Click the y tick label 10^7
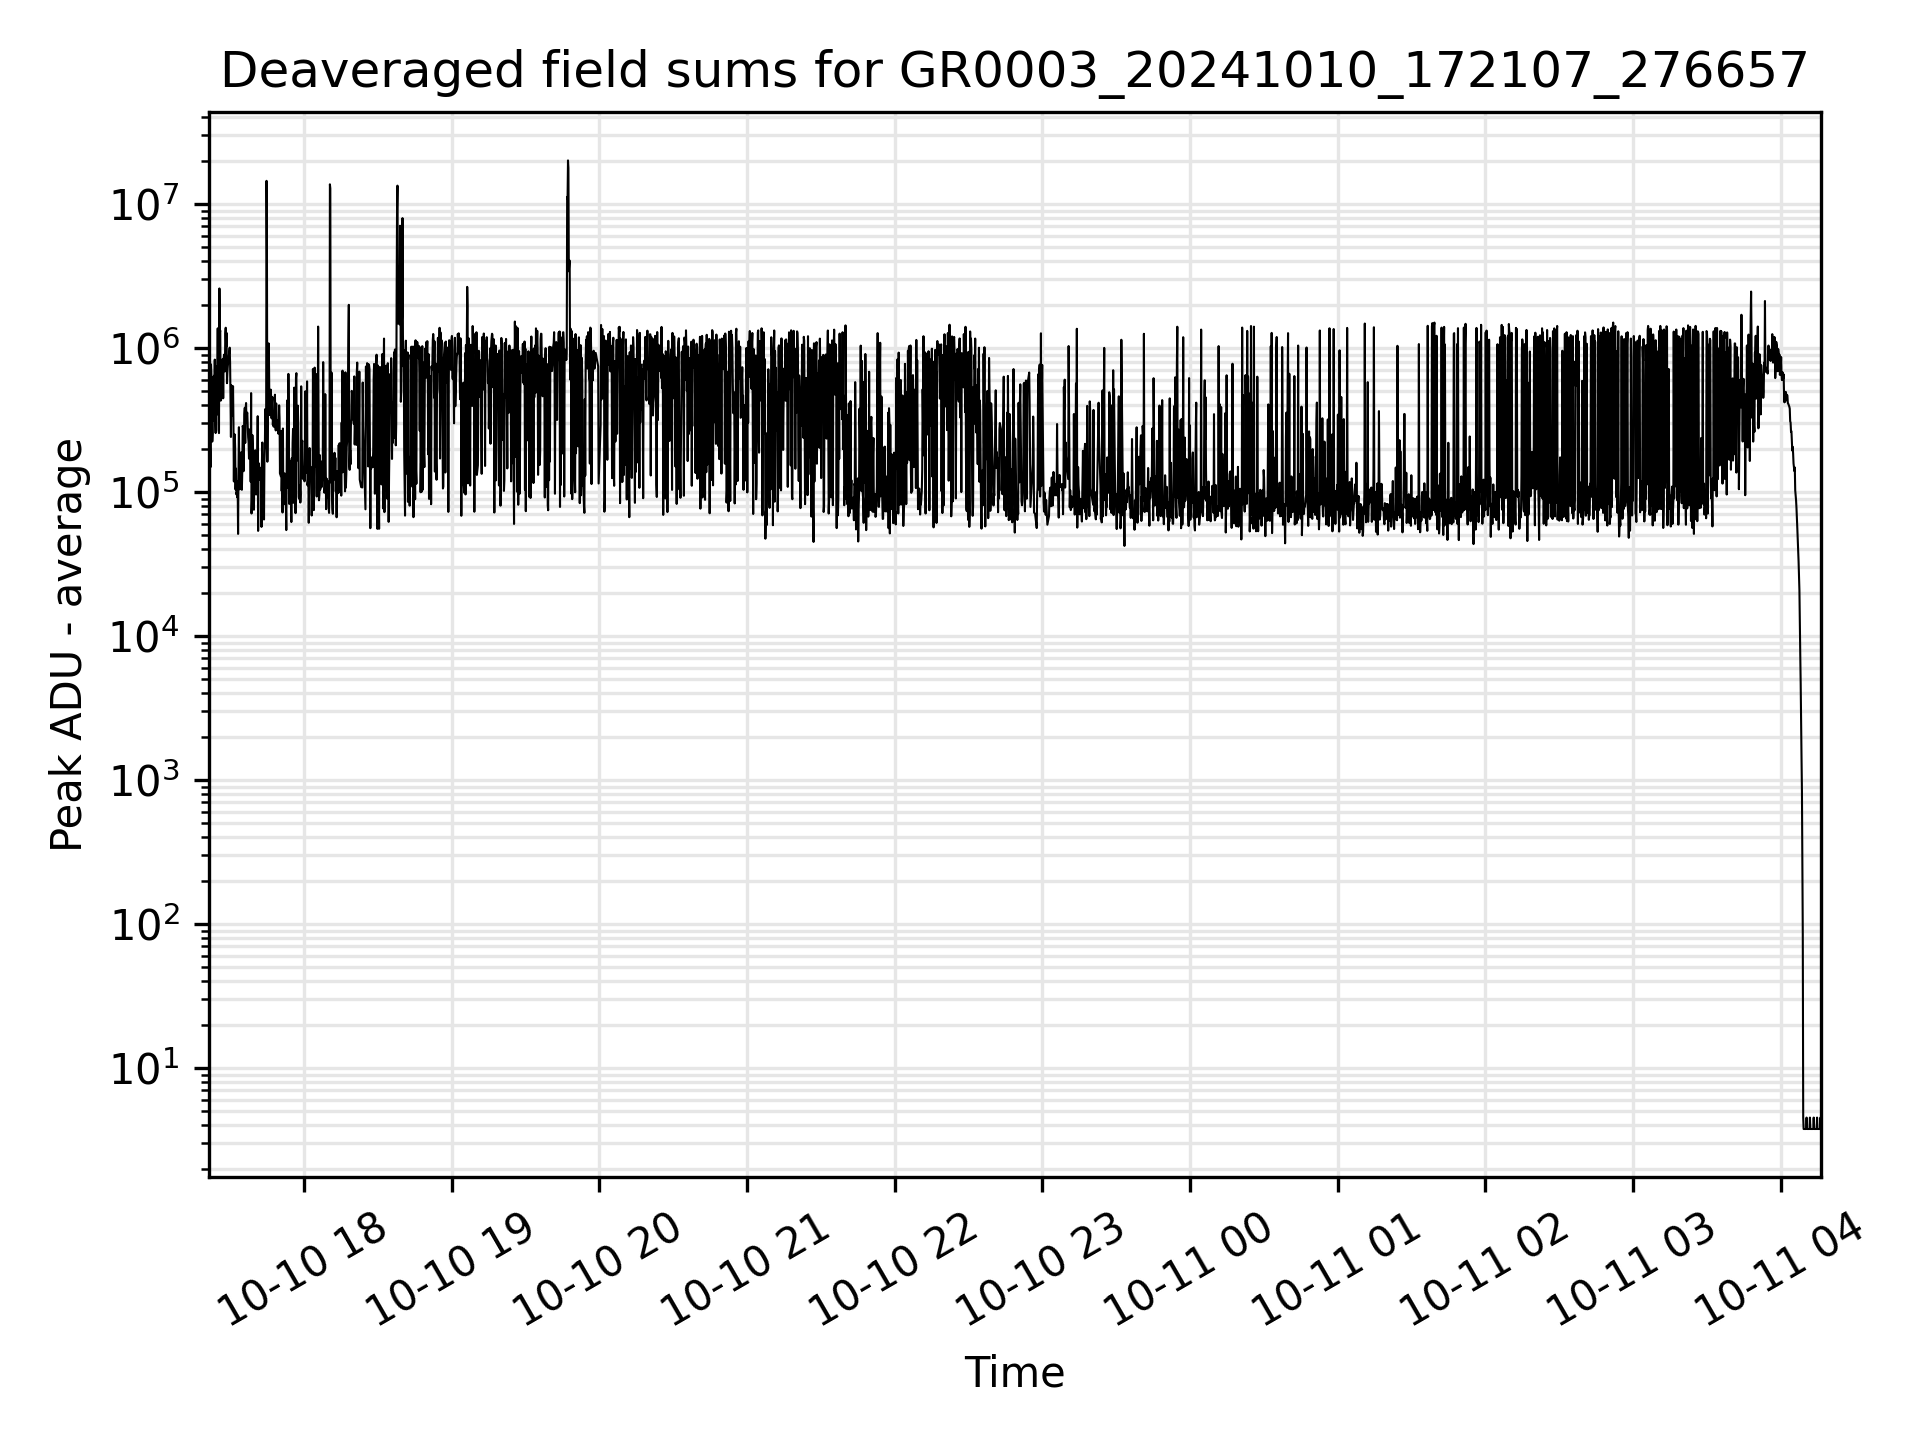Viewport: 1920px width, 1440px height. pos(144,204)
